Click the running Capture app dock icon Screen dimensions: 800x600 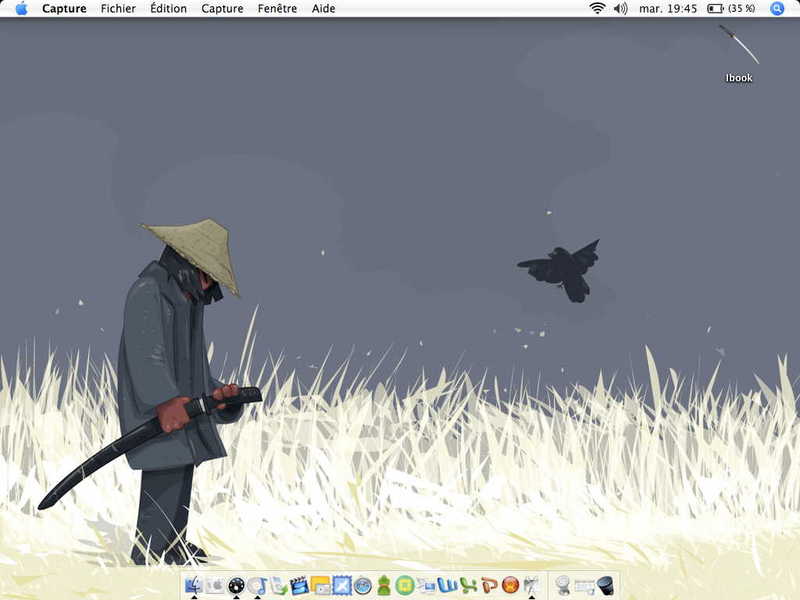(531, 586)
